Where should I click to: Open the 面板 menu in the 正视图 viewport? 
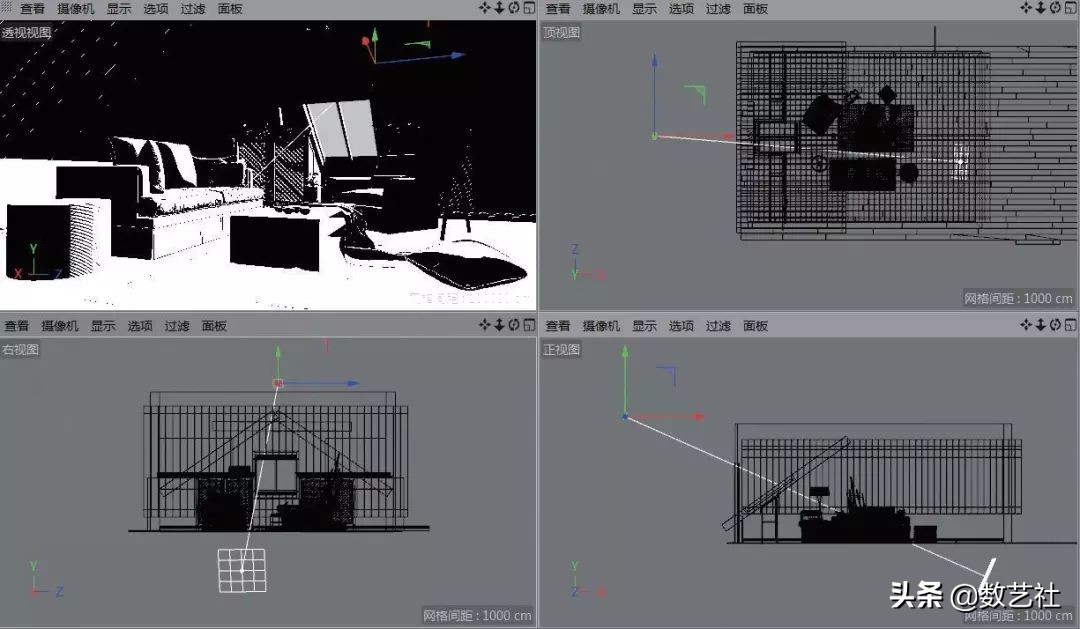[x=755, y=324]
